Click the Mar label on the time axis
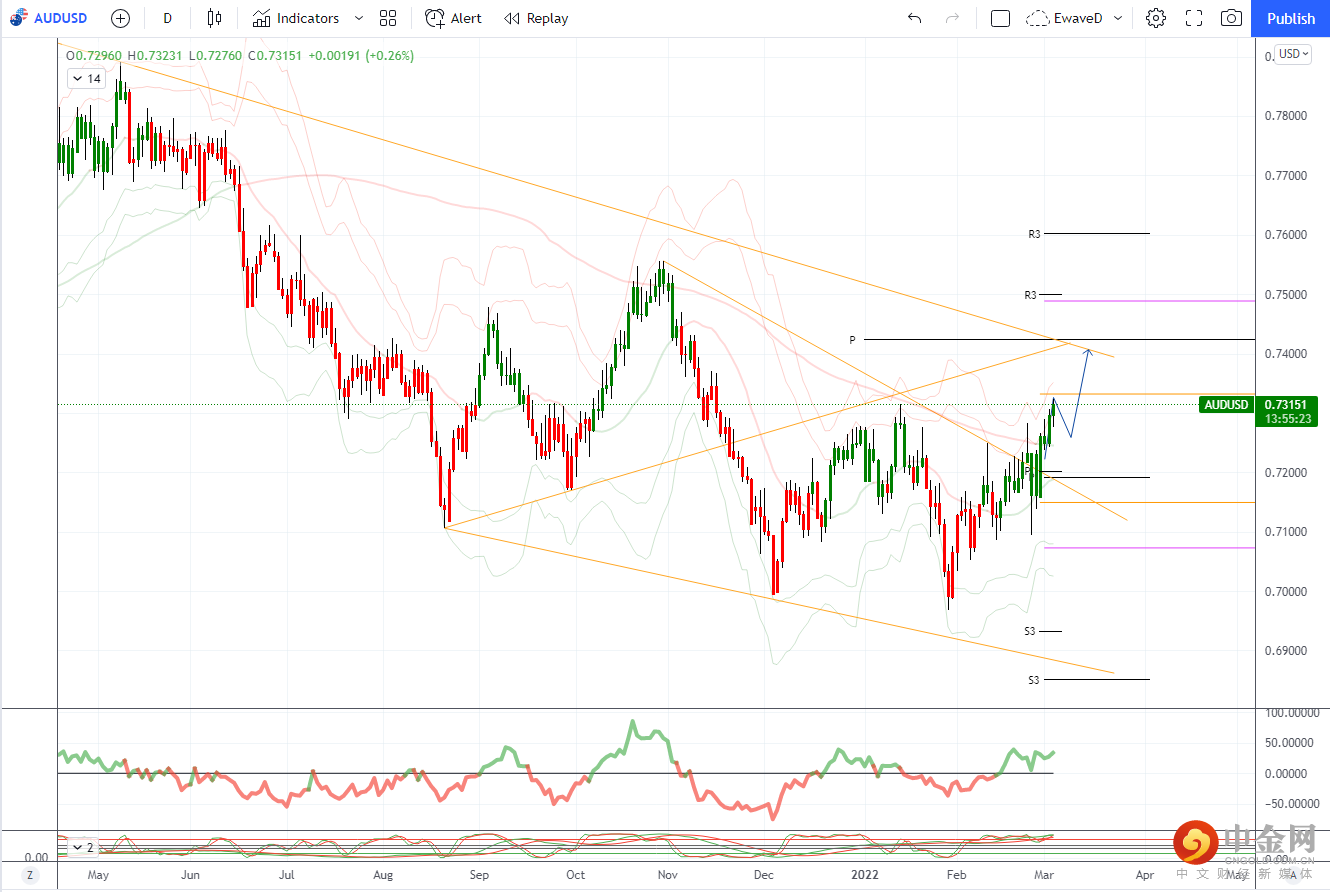Viewport: 1330px width, 892px height. pyautogui.click(x=1045, y=875)
